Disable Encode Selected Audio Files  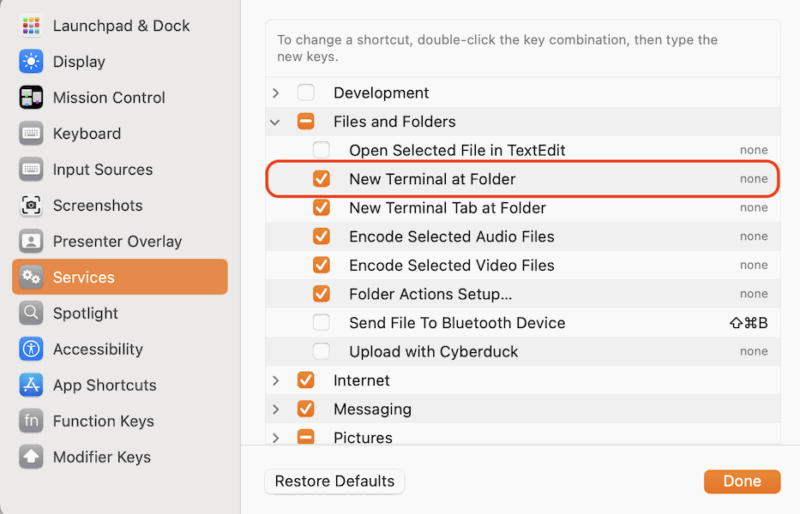point(321,236)
